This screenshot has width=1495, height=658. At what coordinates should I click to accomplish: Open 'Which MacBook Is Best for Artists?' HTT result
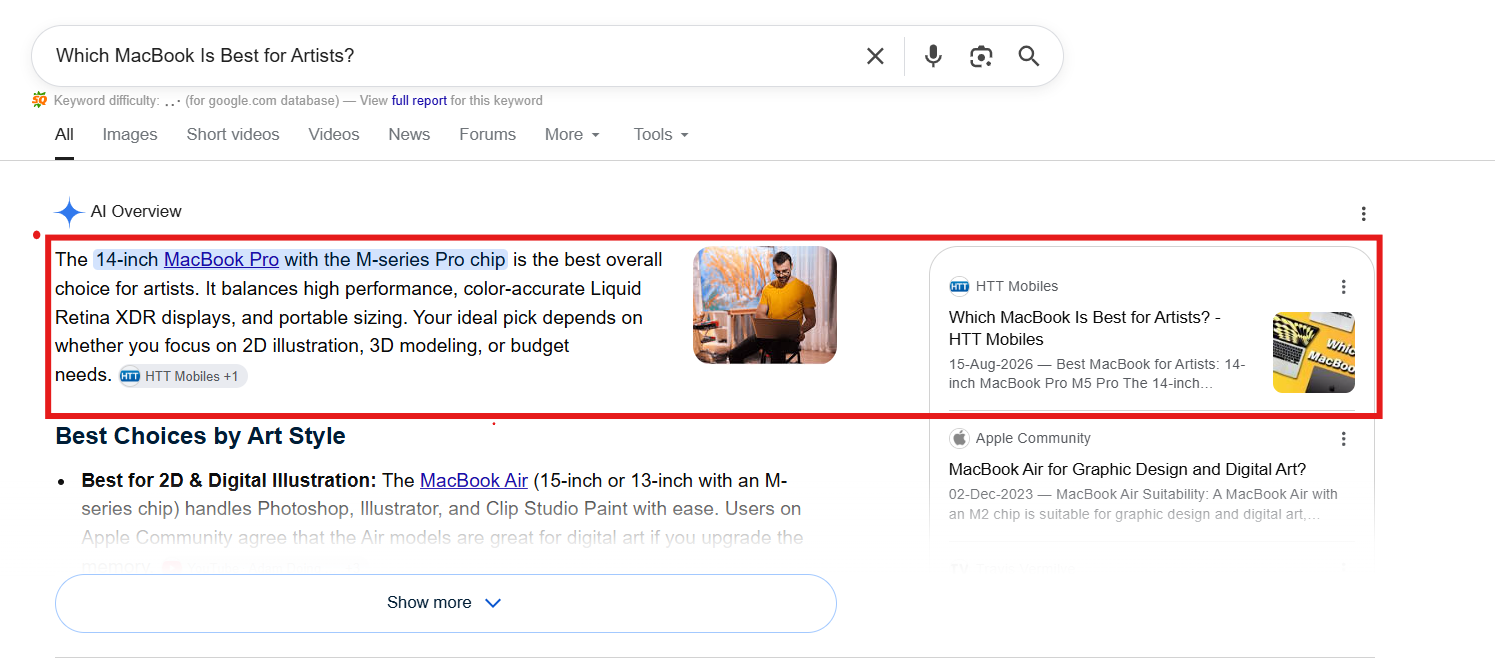(x=1085, y=328)
